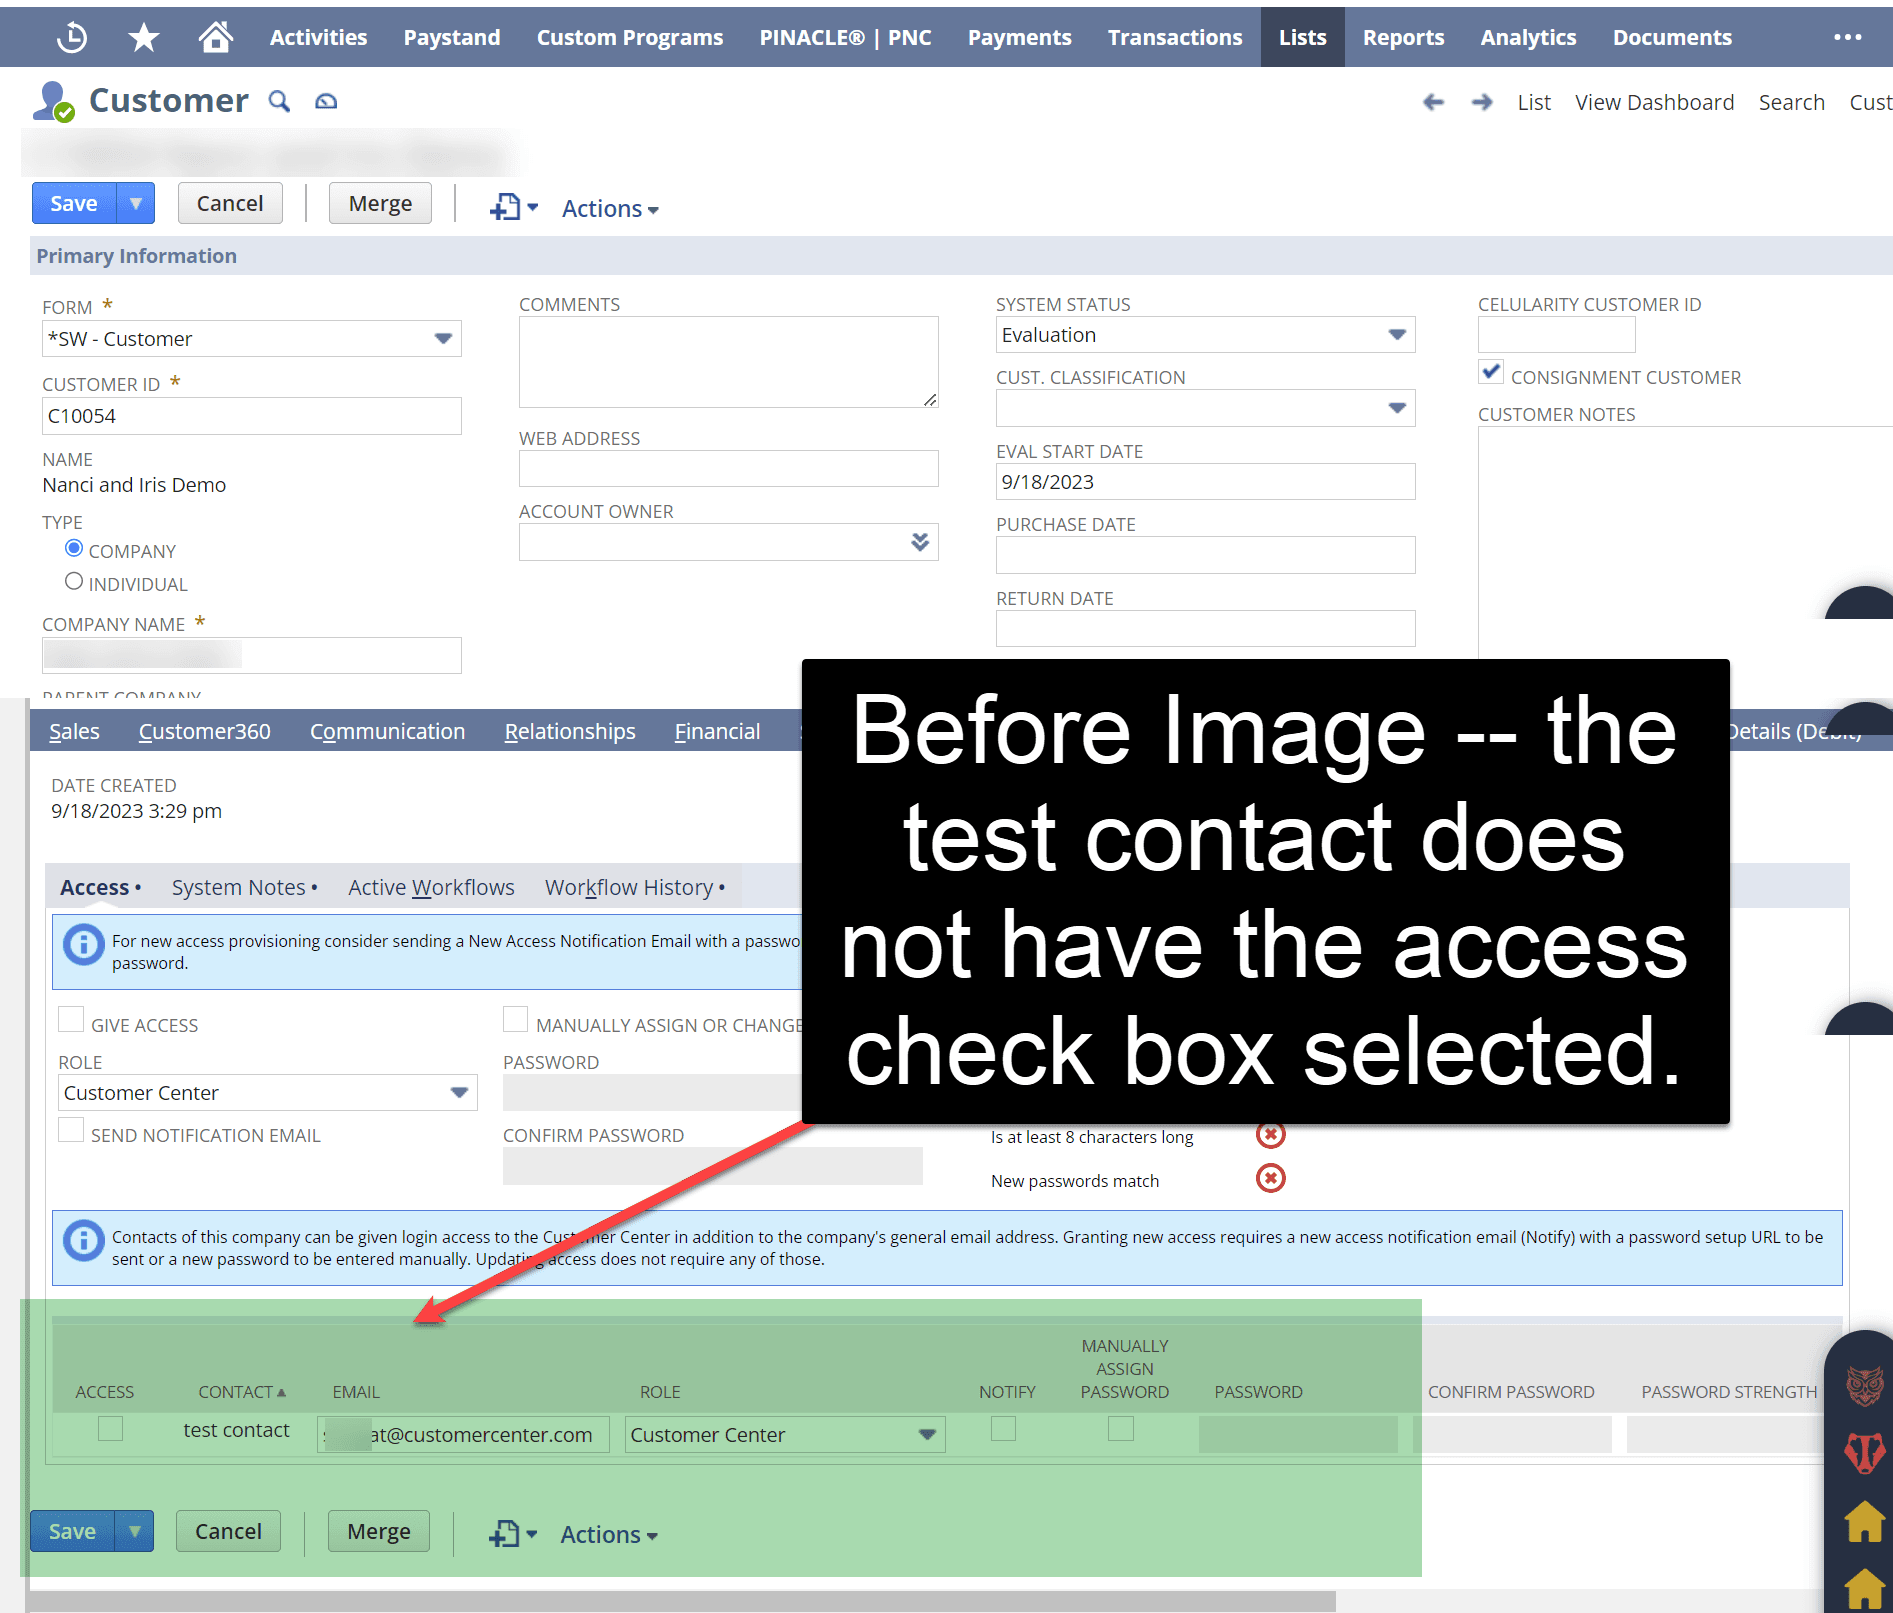The image size is (1893, 1613).
Task: Expand the top Save button dropdown arrow
Action: [136, 203]
